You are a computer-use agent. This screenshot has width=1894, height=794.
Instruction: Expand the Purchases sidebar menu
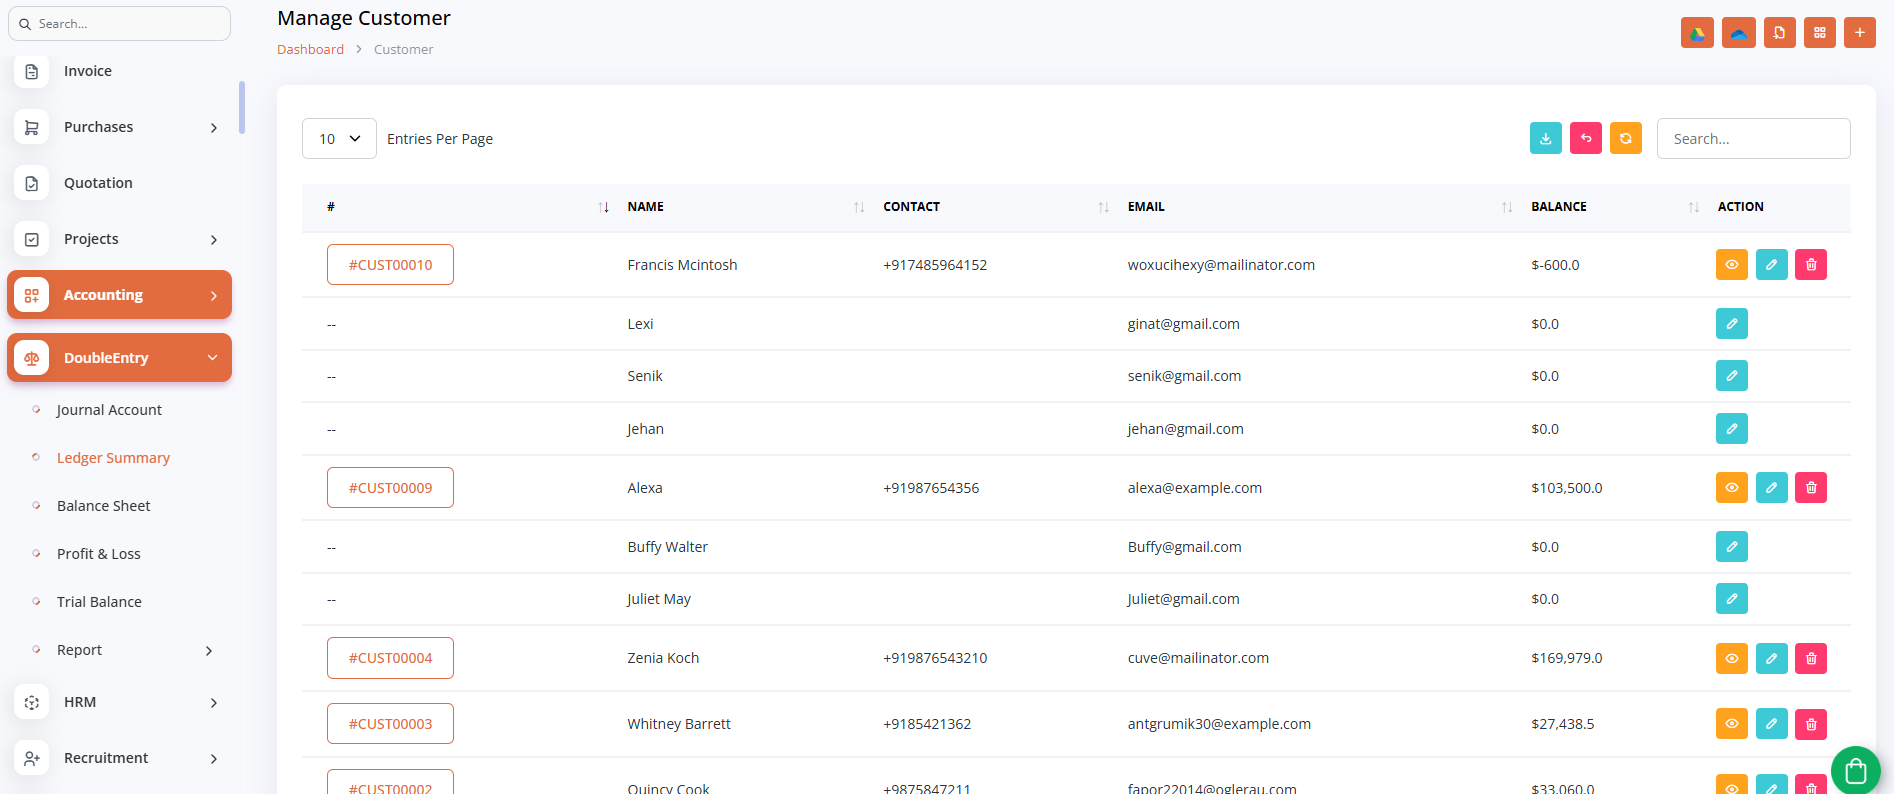pyautogui.click(x=119, y=127)
